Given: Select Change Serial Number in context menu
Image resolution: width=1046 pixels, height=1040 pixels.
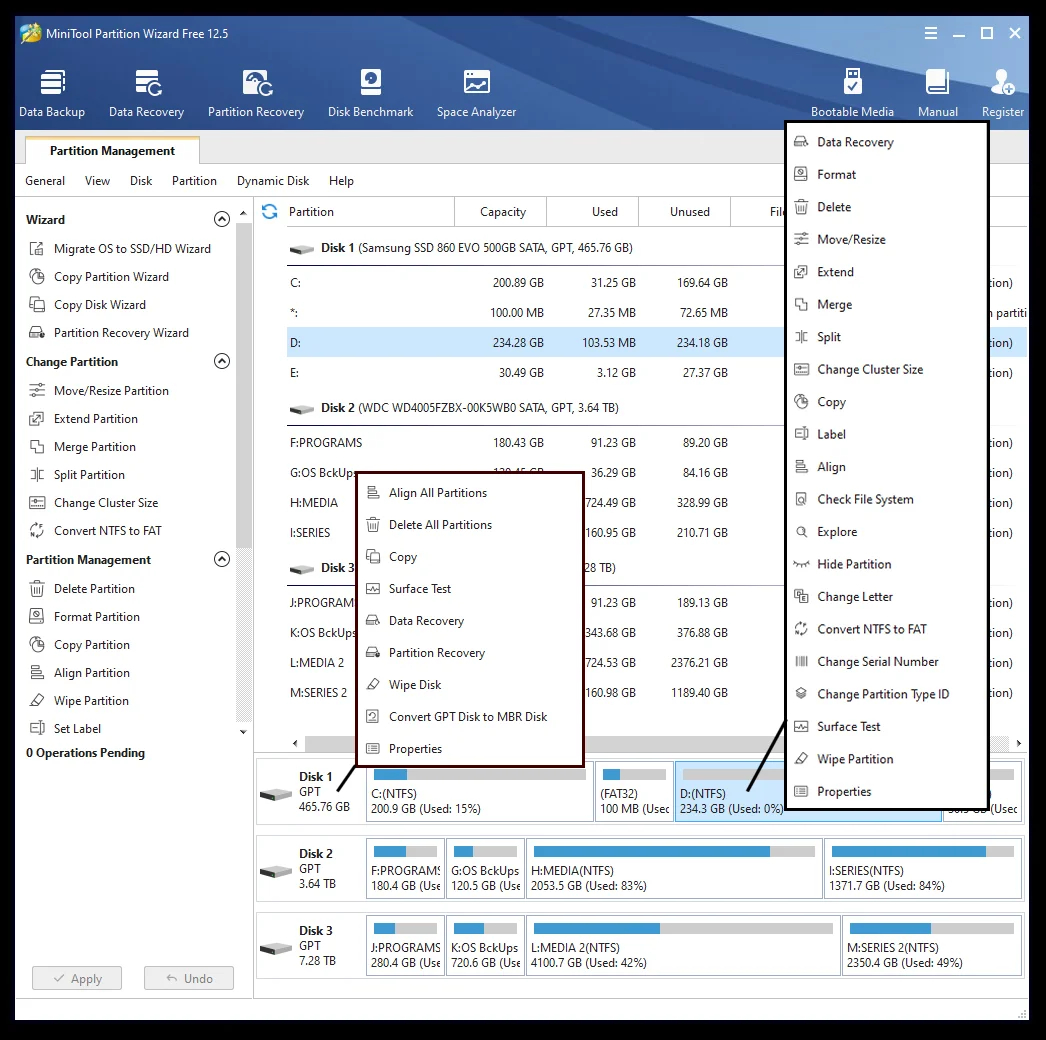Looking at the screenshot, I should click(x=887, y=662).
